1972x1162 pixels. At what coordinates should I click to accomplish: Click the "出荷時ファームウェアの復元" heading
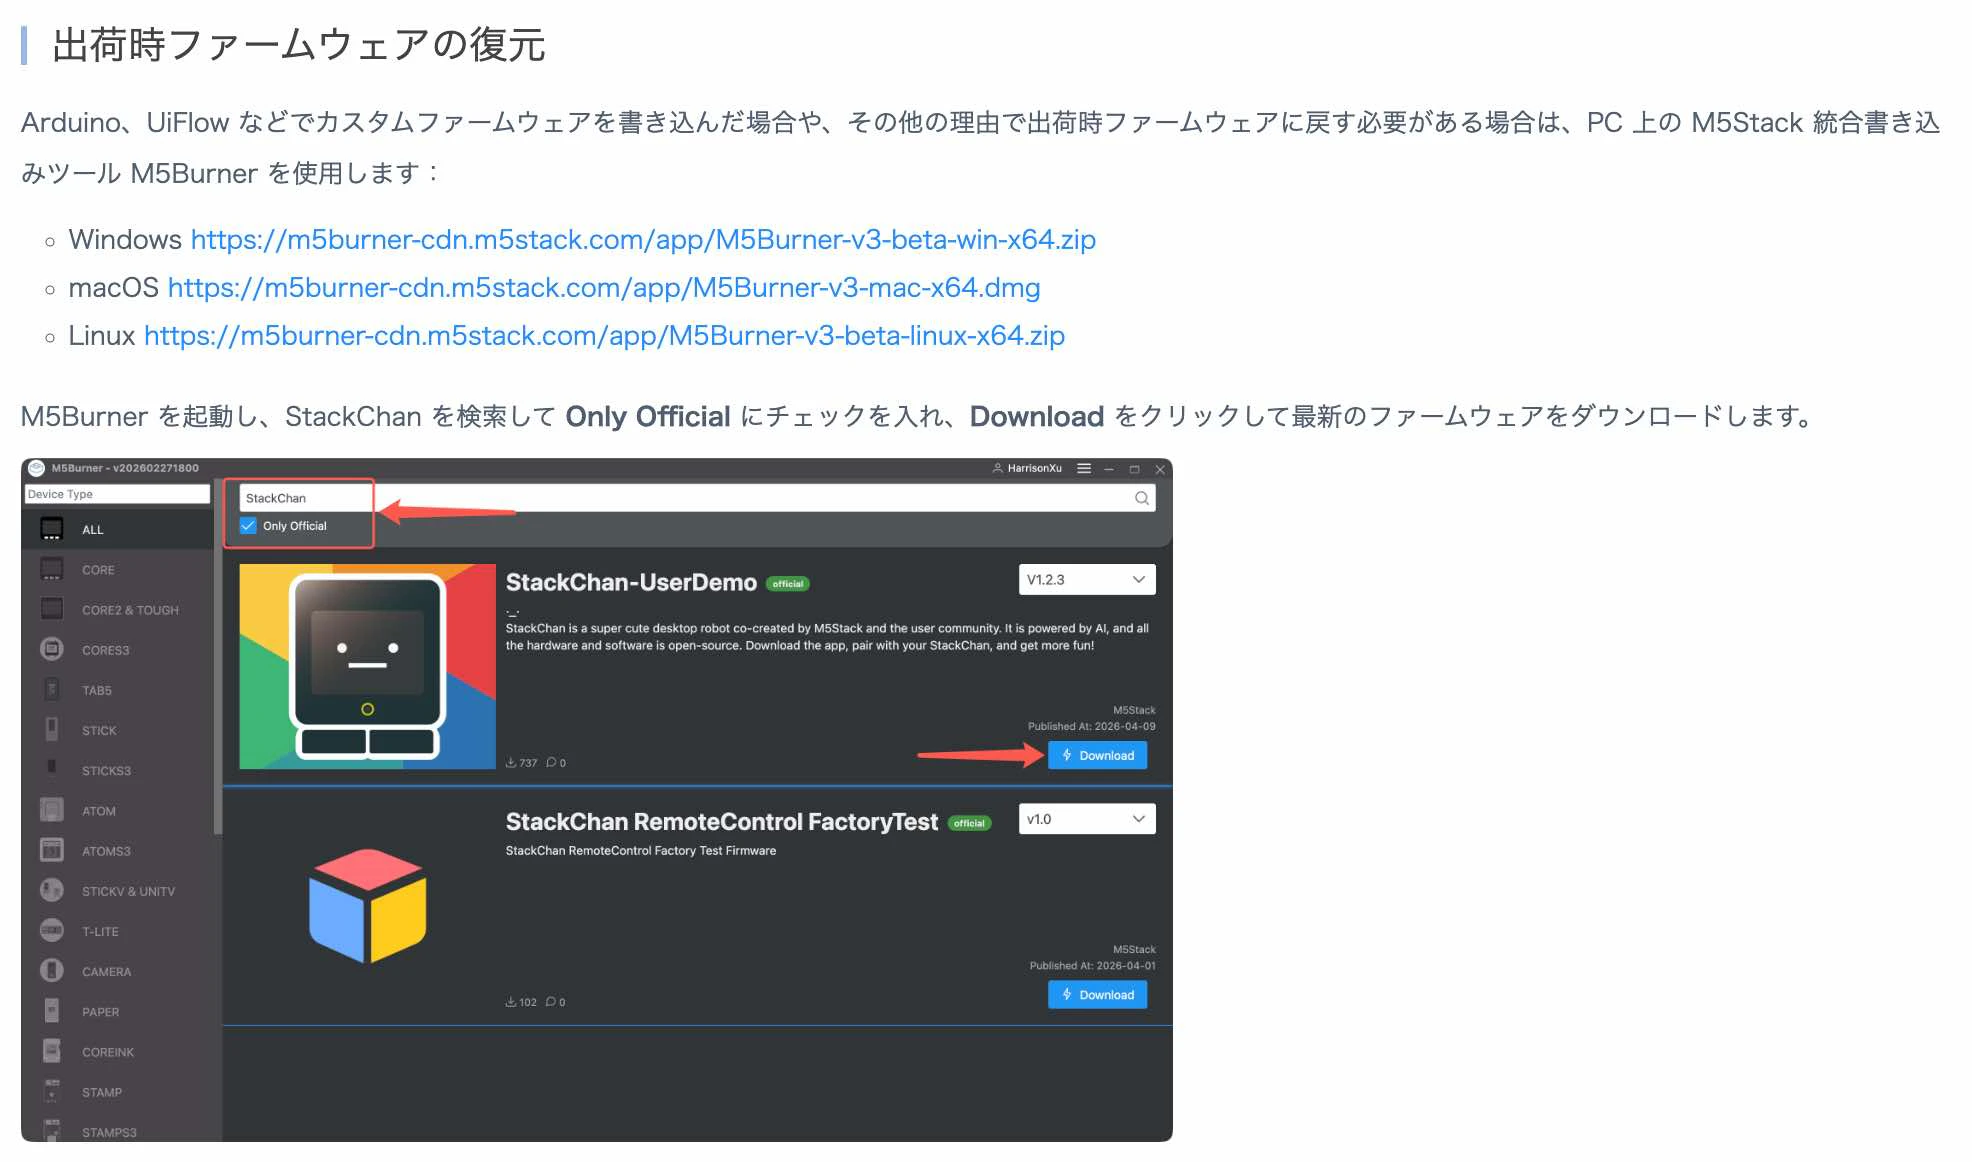point(298,45)
